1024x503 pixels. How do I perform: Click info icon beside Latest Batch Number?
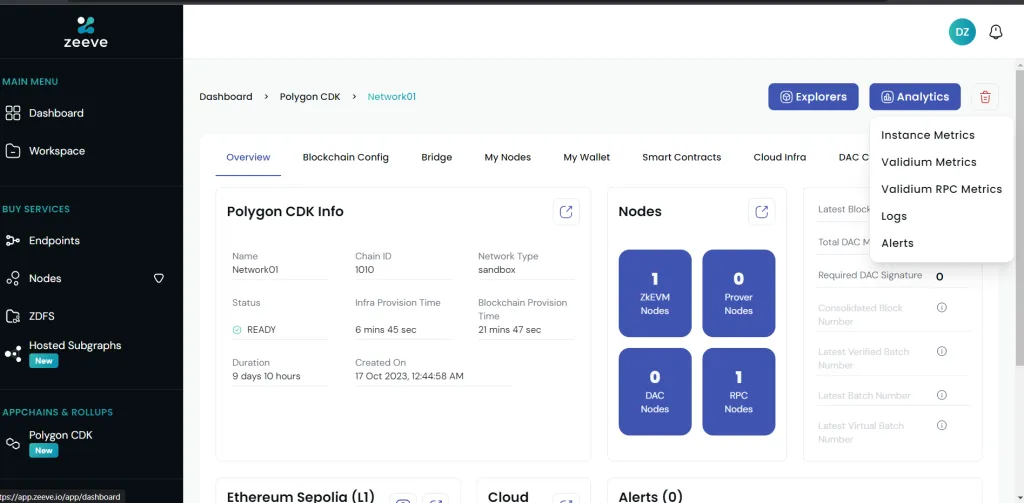pos(941,396)
